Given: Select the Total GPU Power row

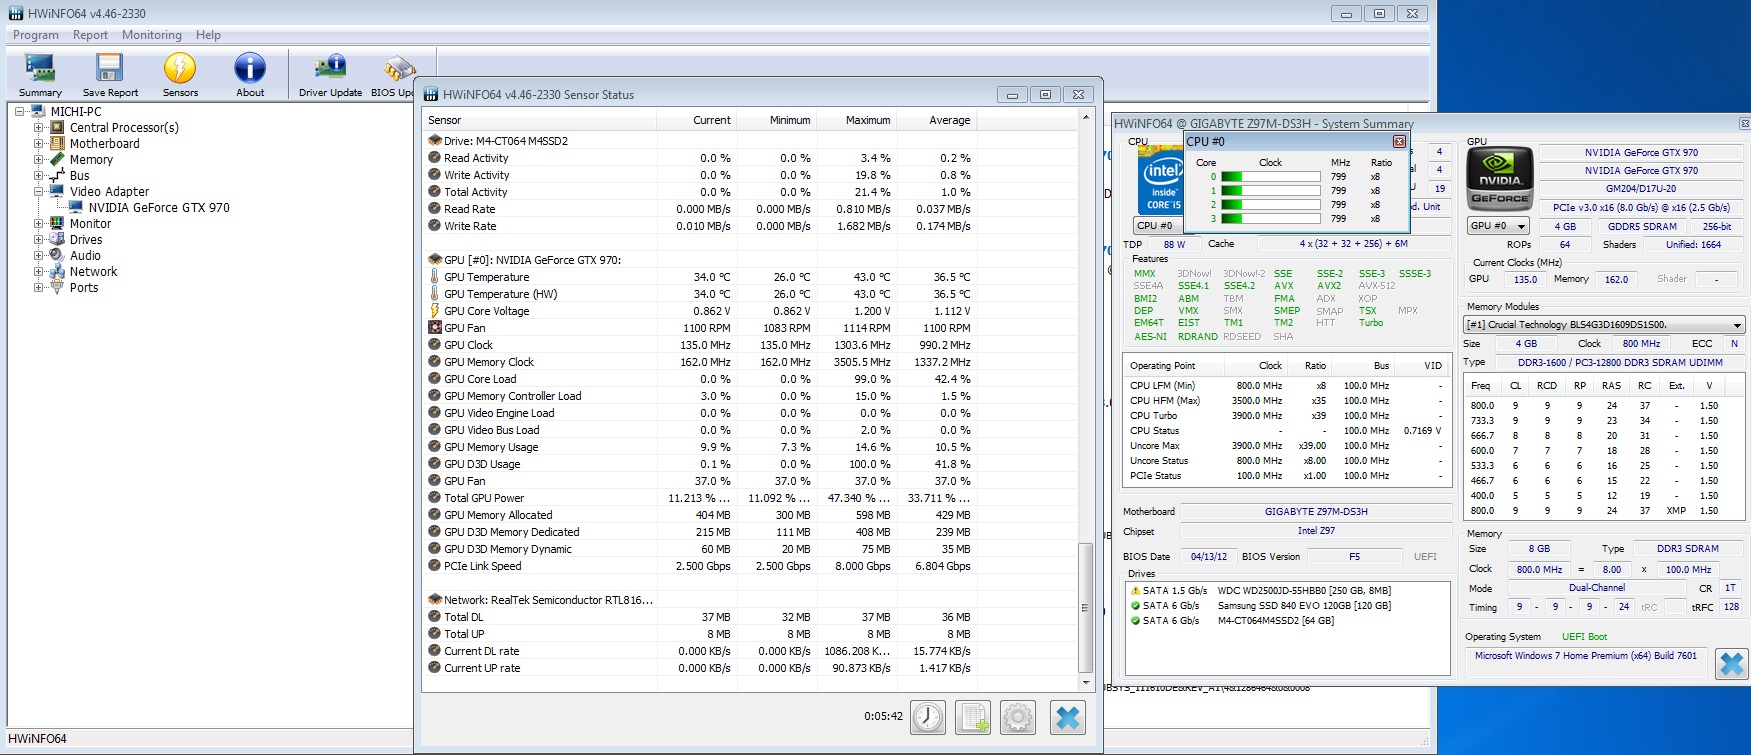Looking at the screenshot, I should pos(700,498).
